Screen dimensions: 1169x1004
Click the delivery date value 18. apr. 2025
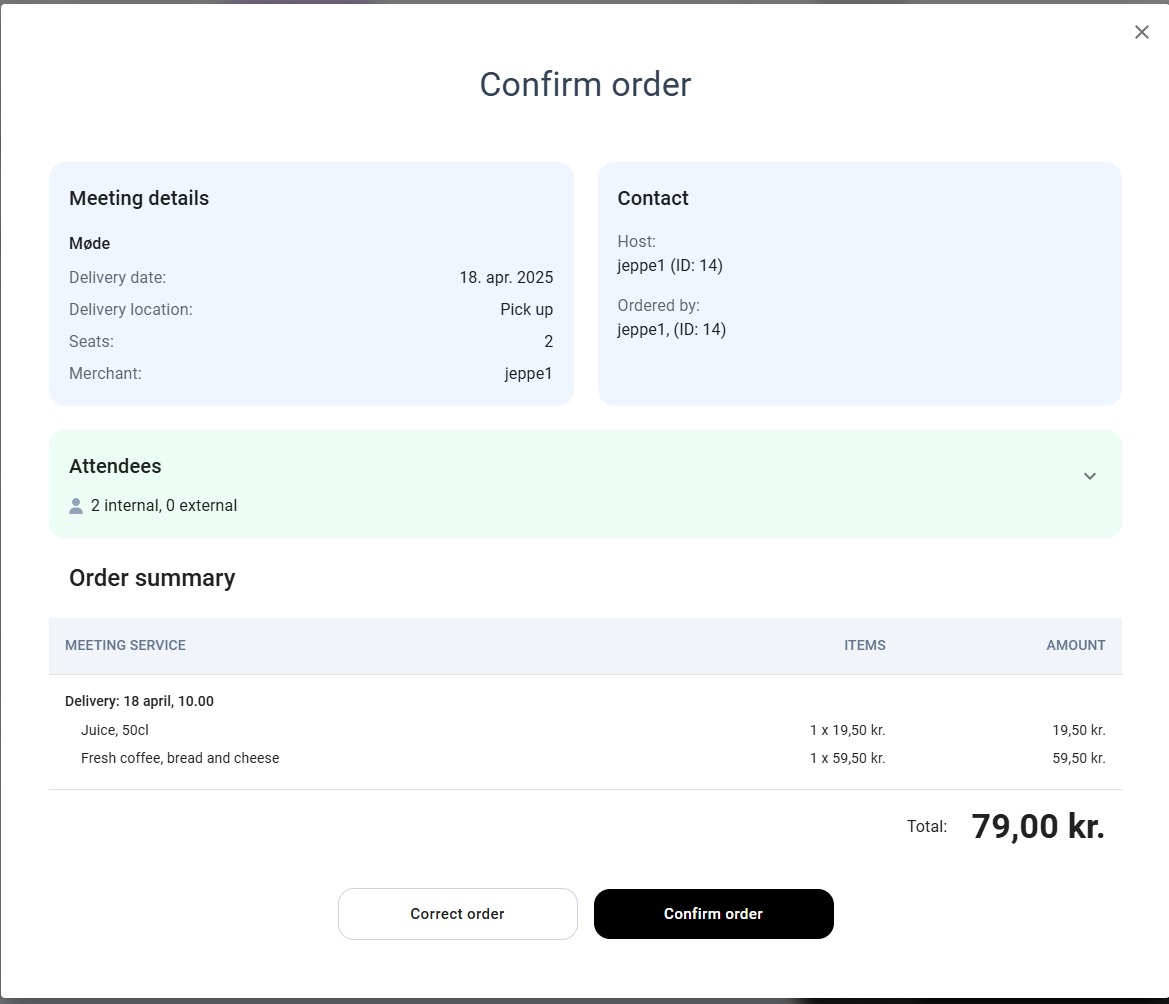tap(506, 277)
